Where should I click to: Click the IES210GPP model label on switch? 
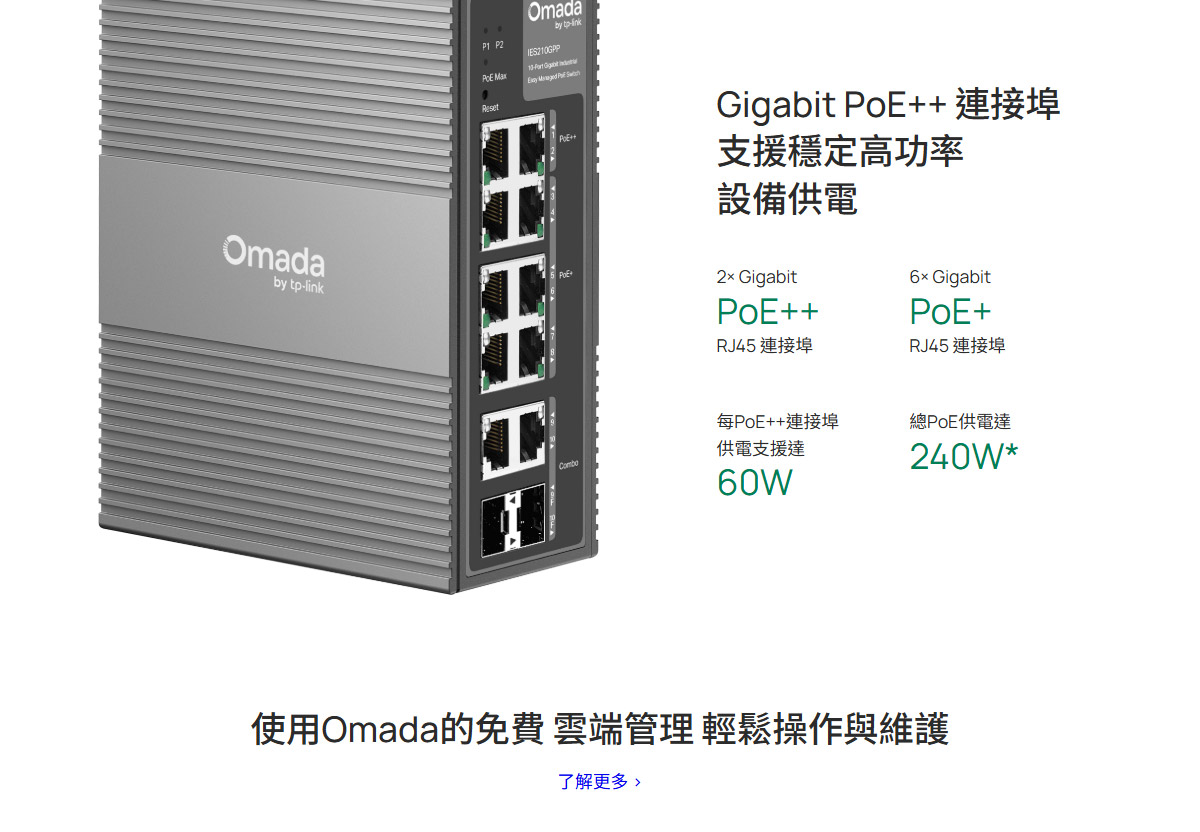pyautogui.click(x=544, y=51)
